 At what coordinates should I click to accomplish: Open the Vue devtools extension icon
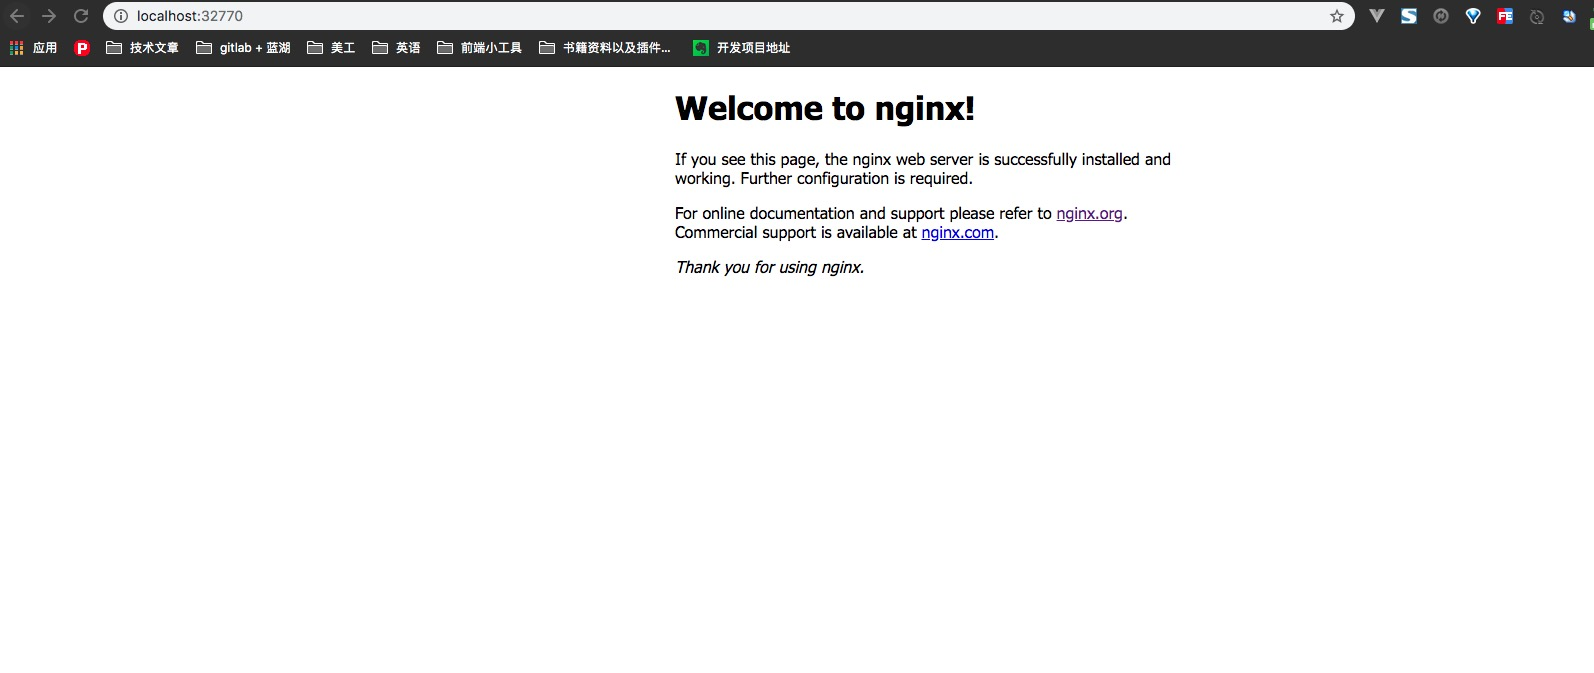[1377, 16]
